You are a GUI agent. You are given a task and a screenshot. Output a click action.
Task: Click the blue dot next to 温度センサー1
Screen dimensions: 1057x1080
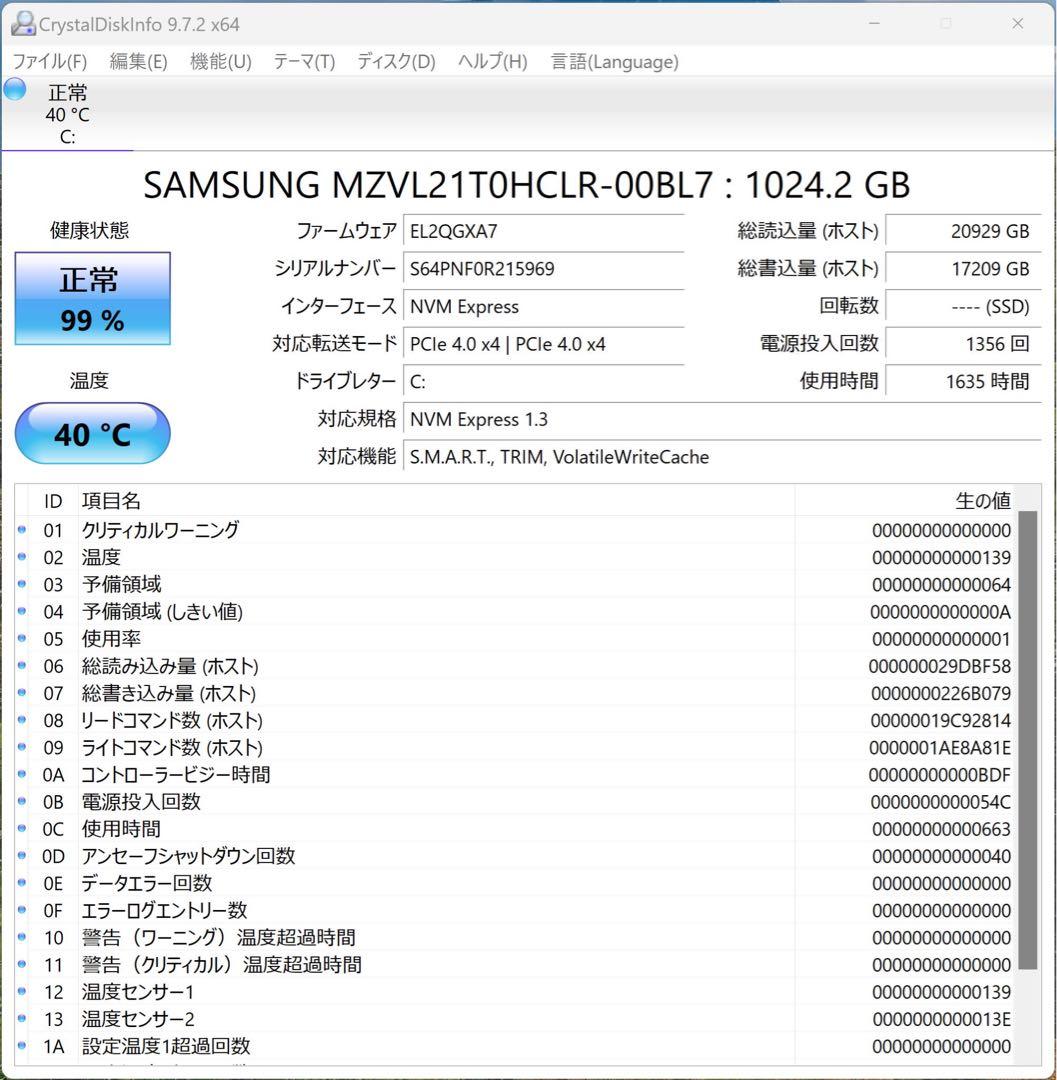pos(22,992)
